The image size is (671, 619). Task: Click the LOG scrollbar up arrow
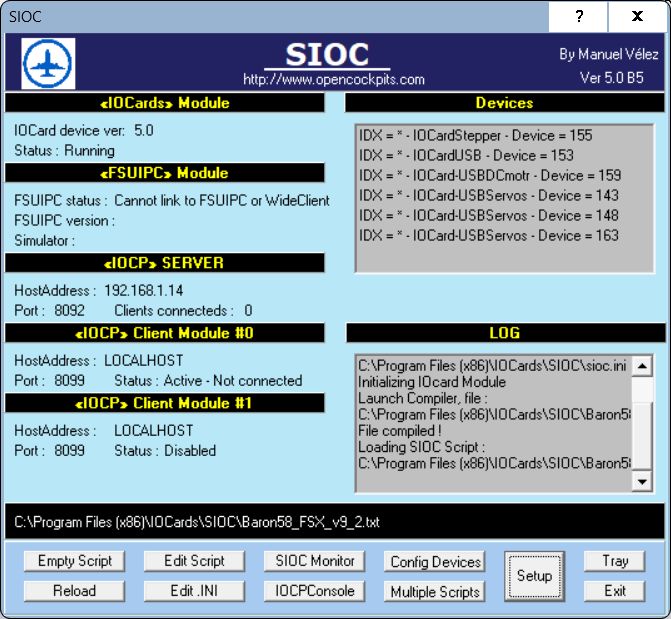[x=642, y=366]
